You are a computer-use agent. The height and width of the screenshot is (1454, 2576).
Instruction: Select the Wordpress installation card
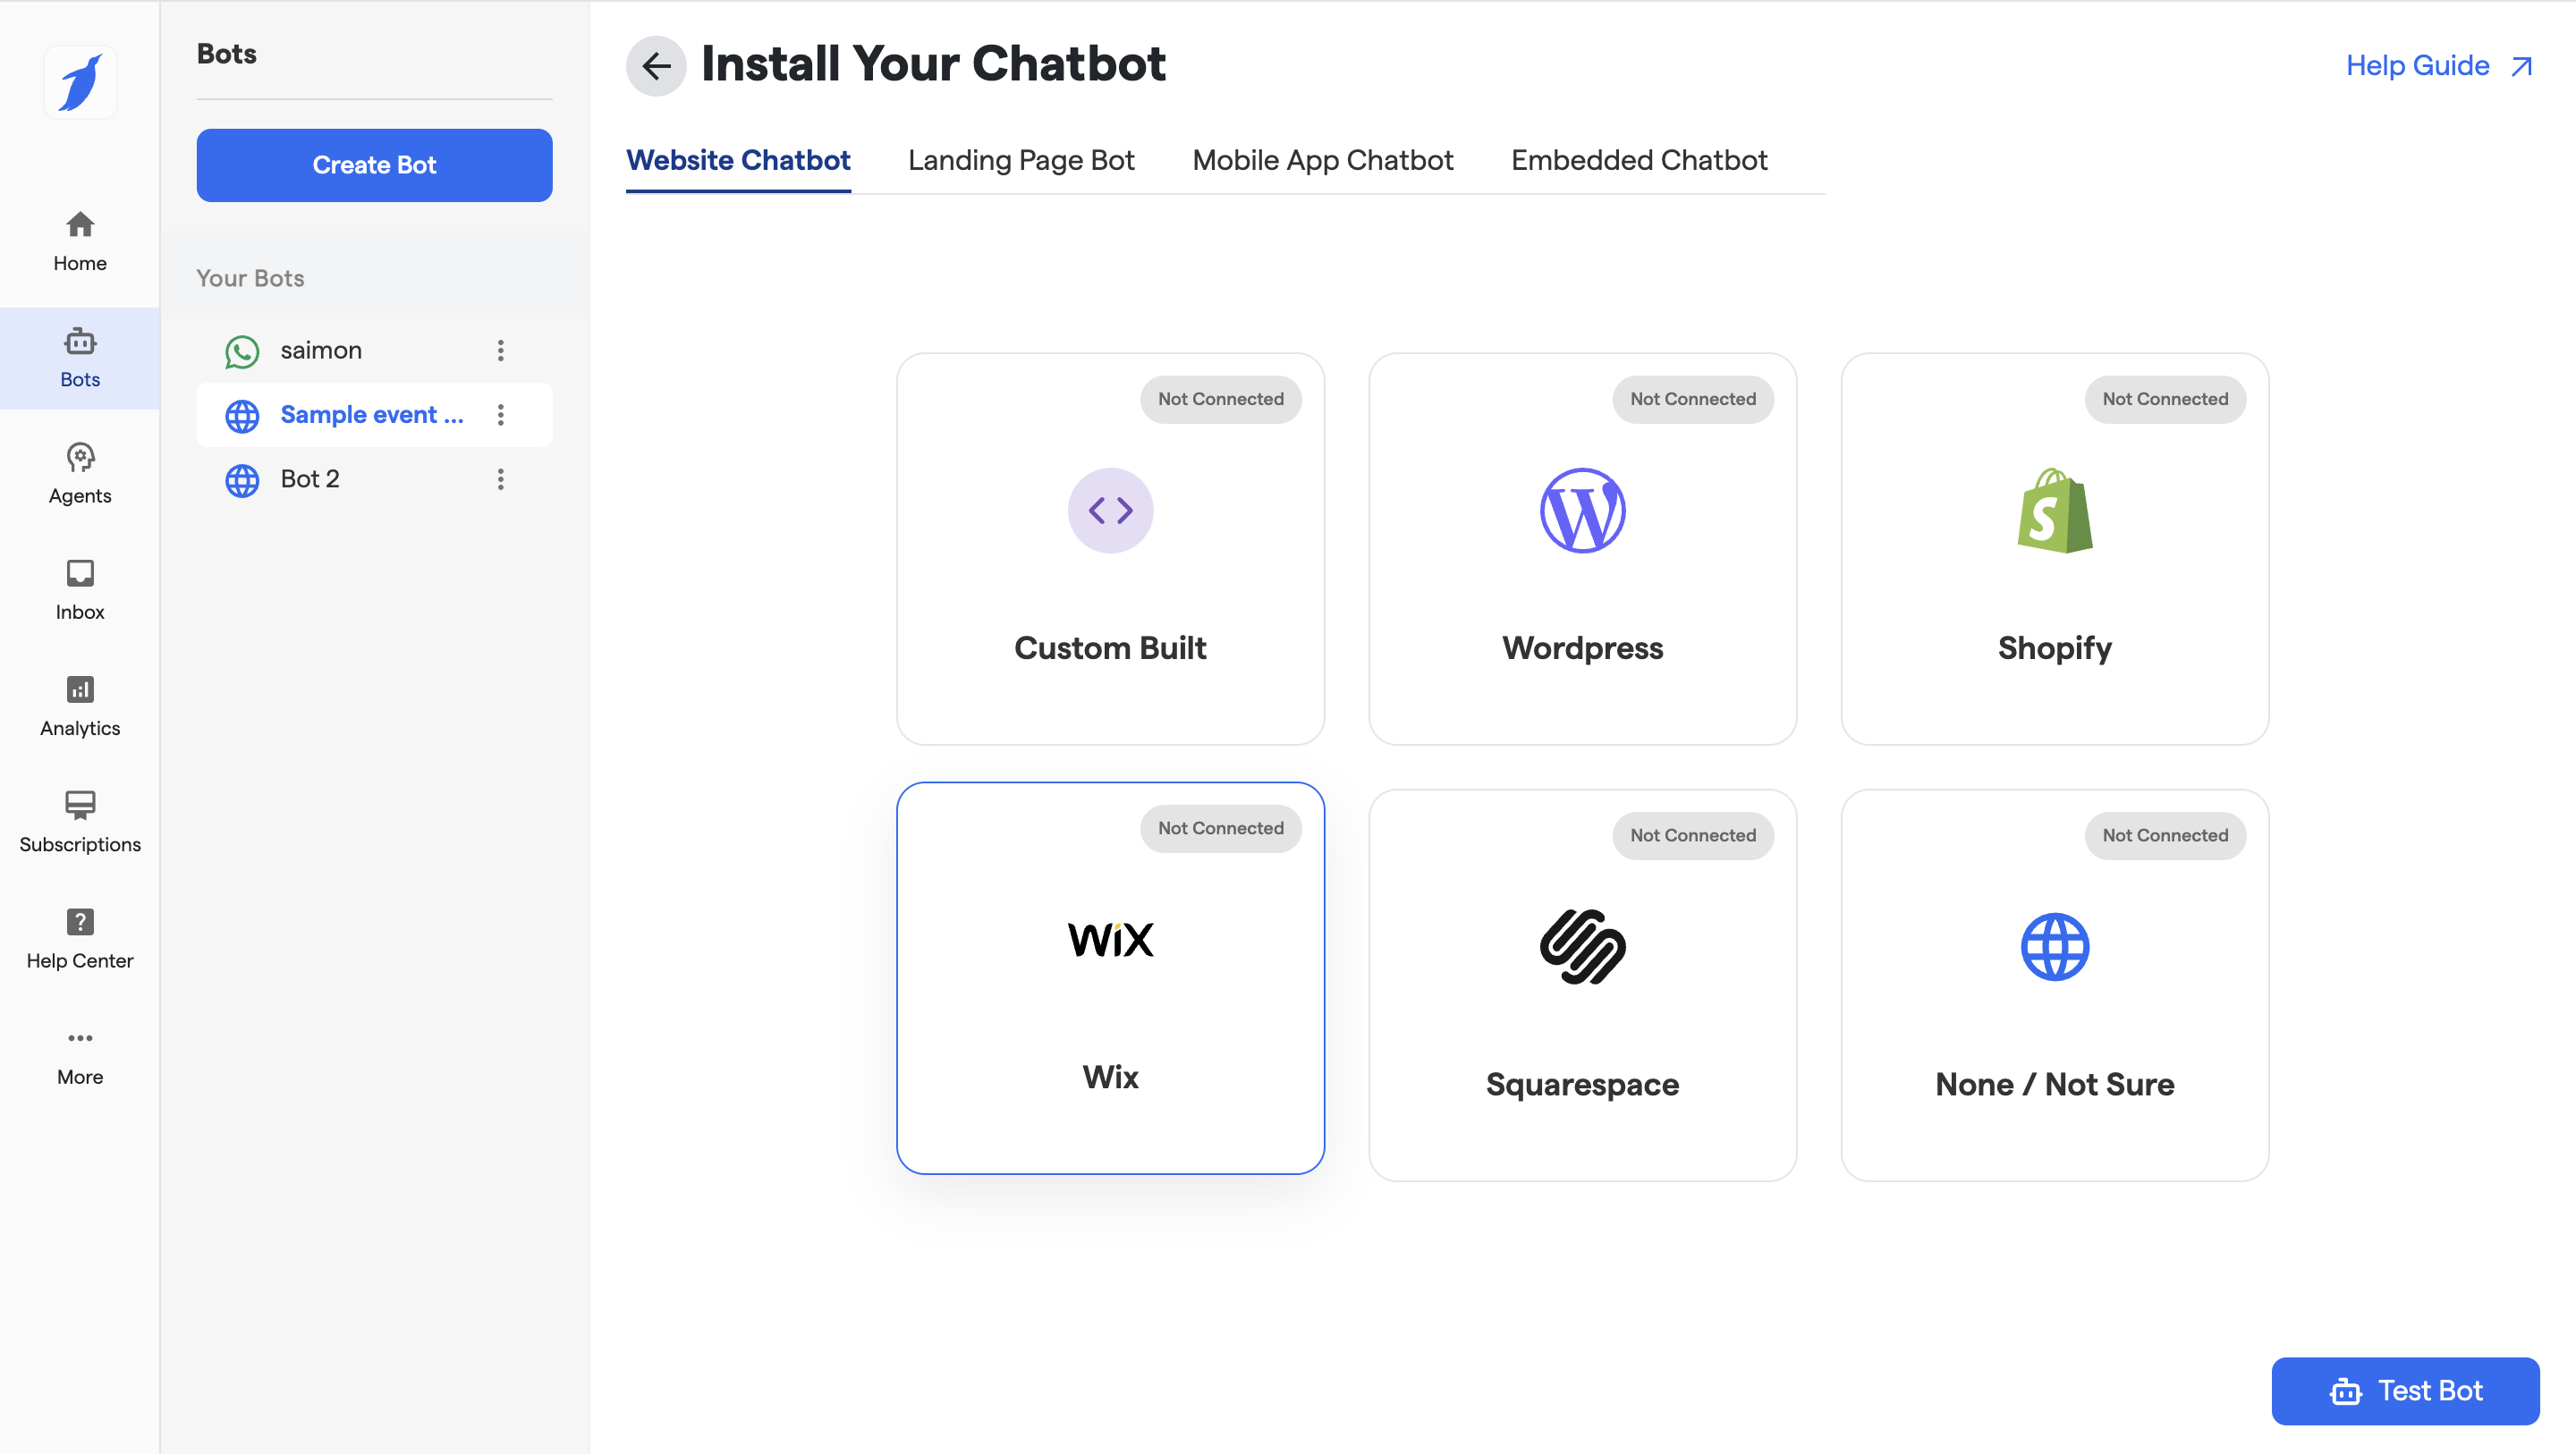pos(1582,548)
